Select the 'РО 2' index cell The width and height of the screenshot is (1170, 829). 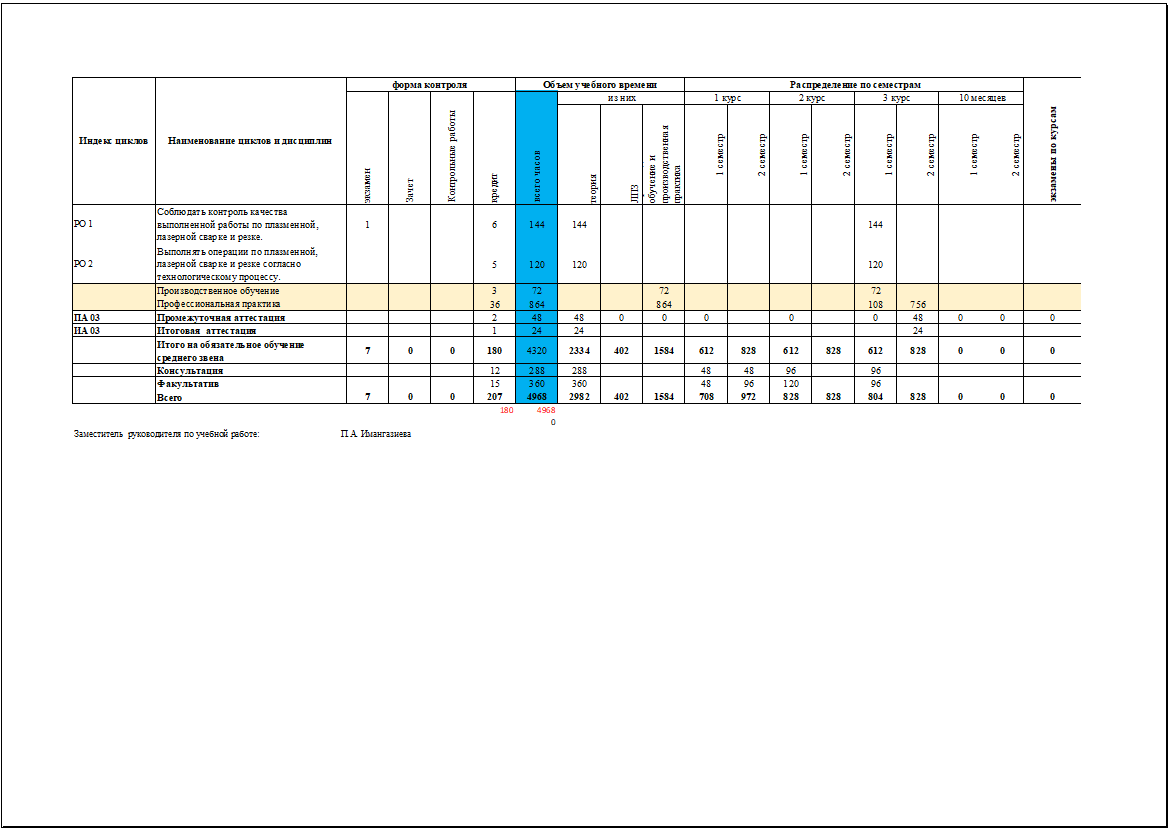click(84, 264)
